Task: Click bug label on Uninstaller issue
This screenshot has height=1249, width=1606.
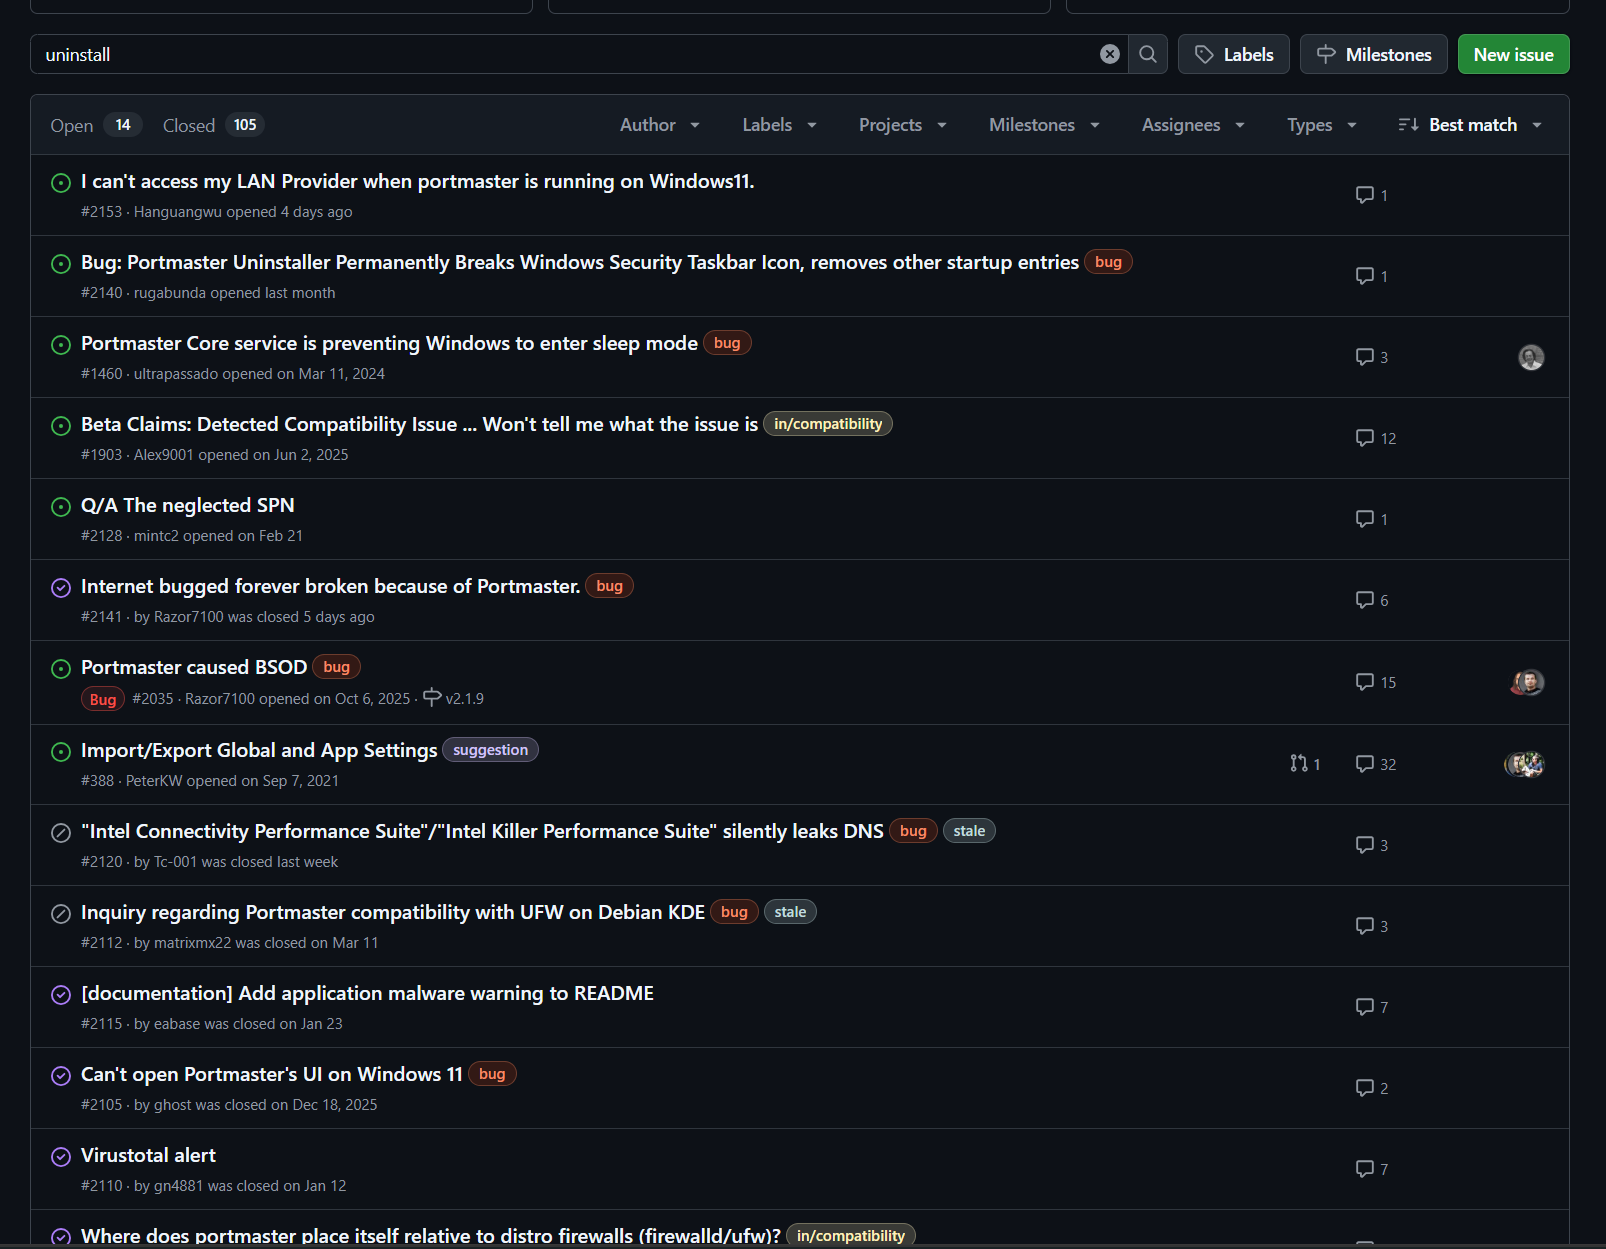Action: pos(1108,262)
